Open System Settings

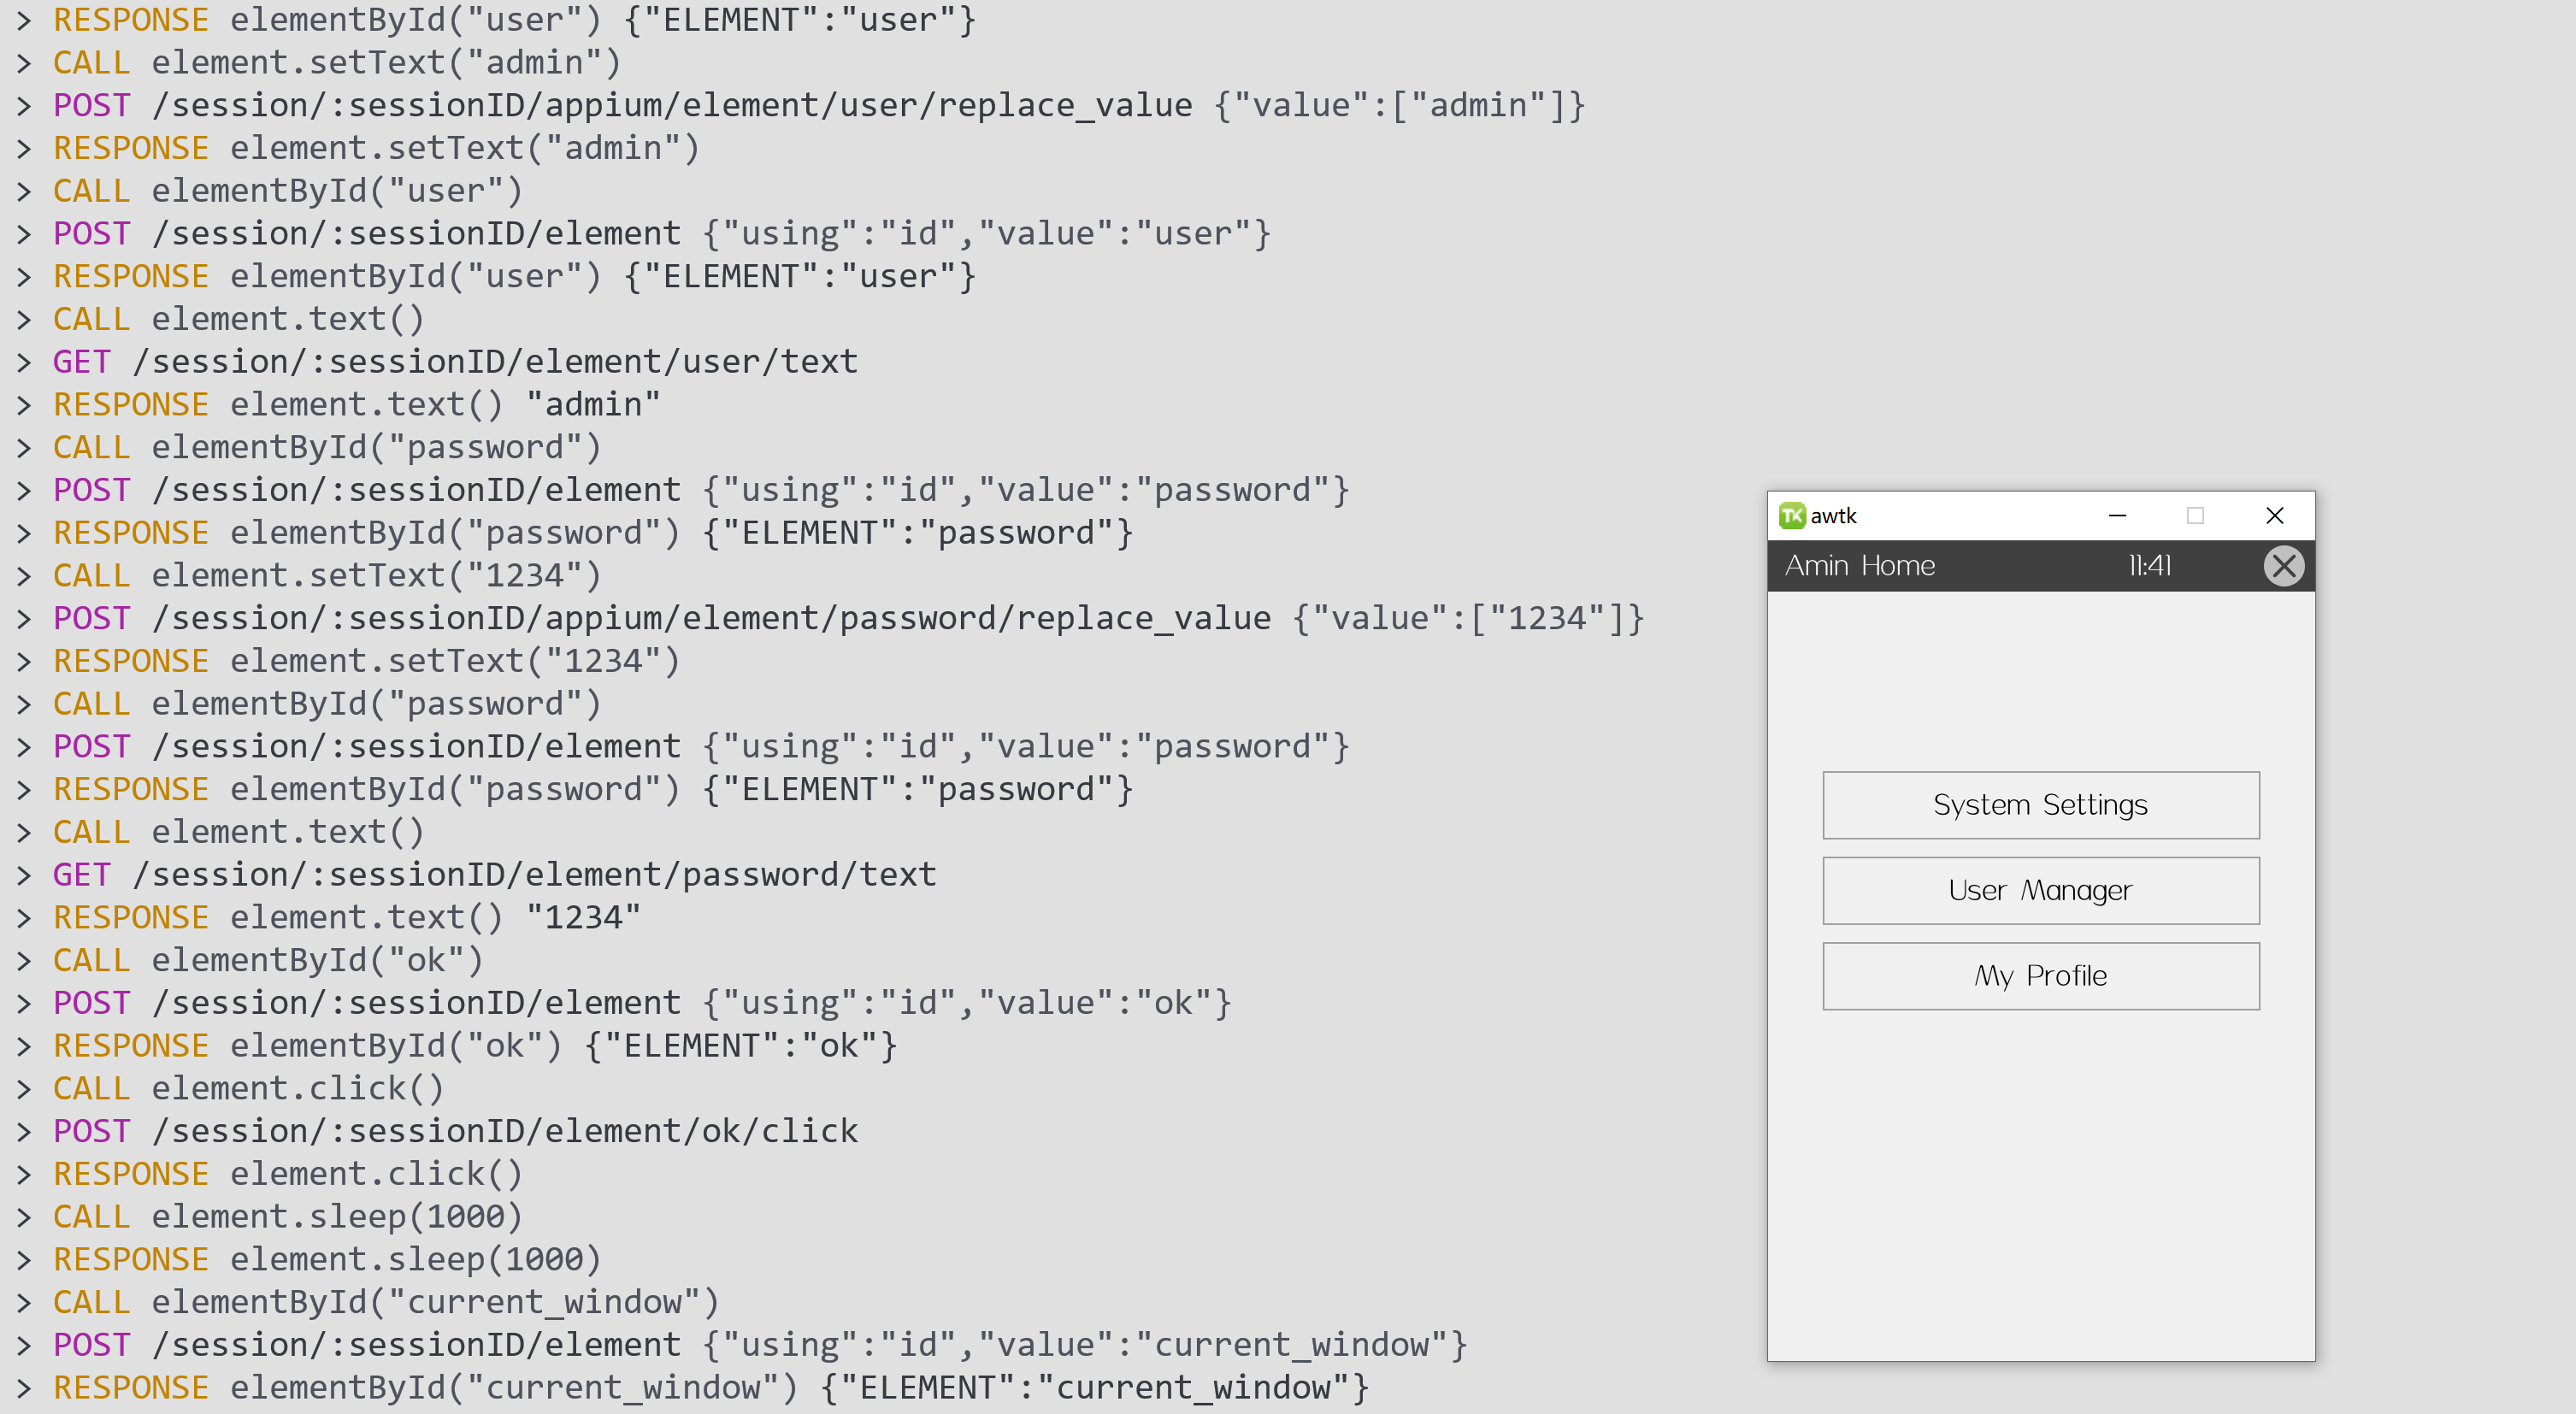pyautogui.click(x=2040, y=805)
